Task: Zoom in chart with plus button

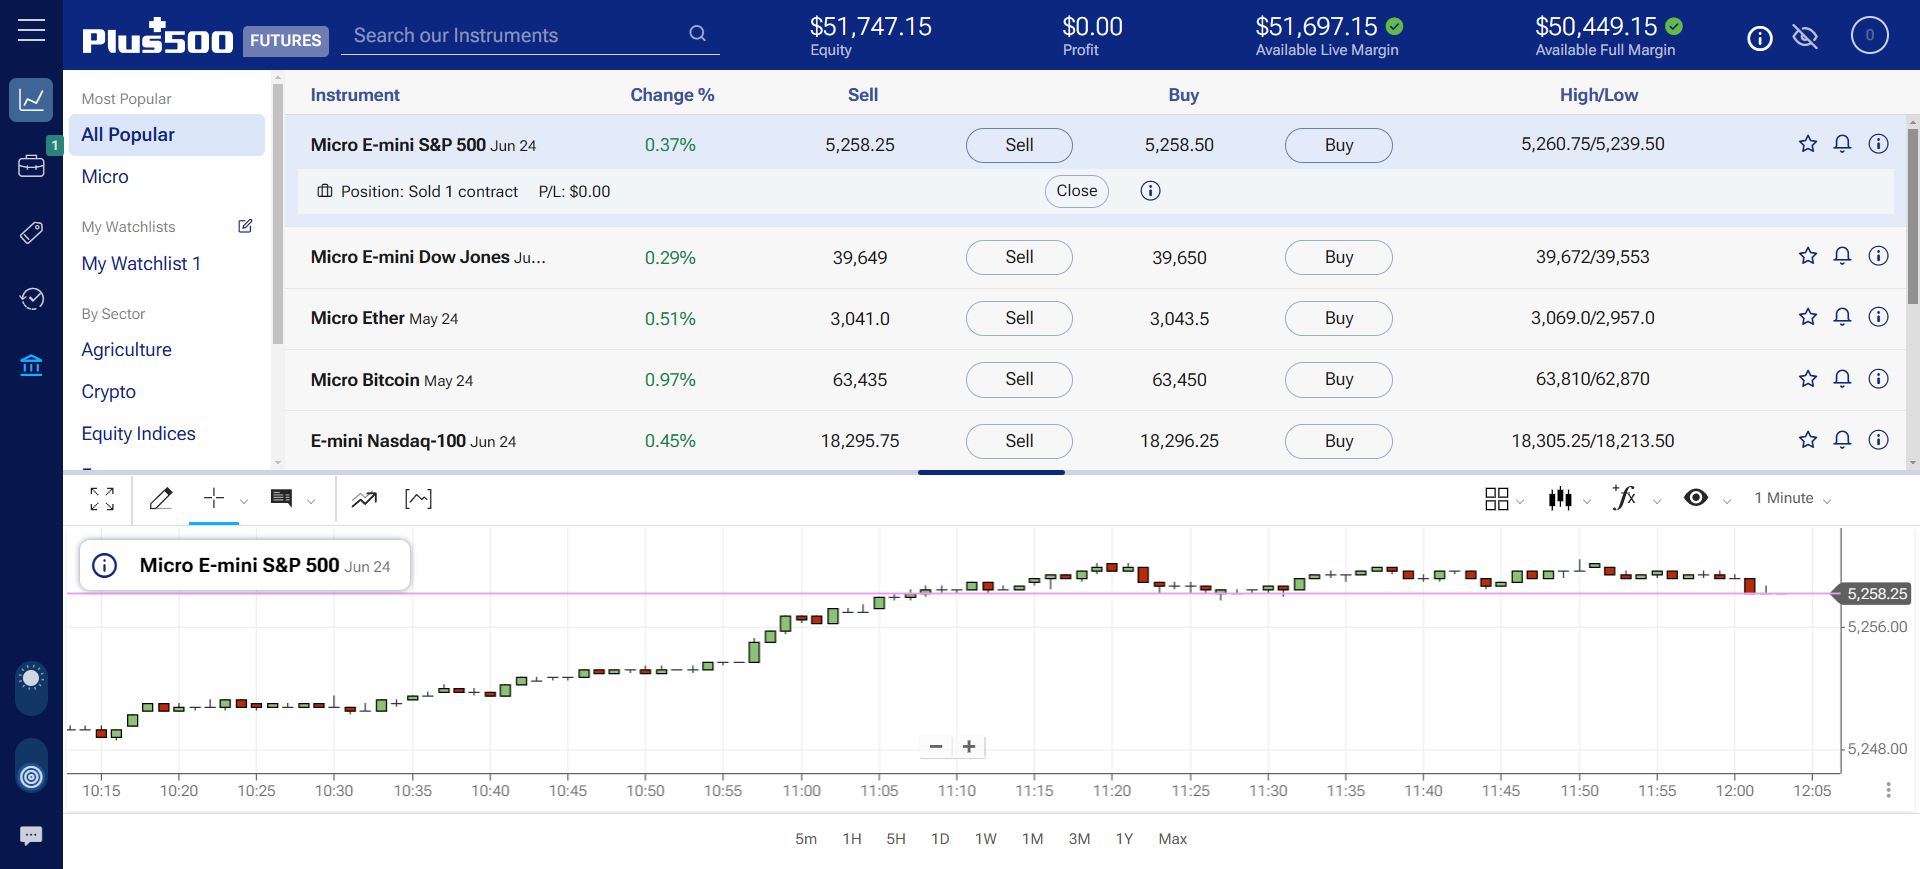Action: [969, 747]
